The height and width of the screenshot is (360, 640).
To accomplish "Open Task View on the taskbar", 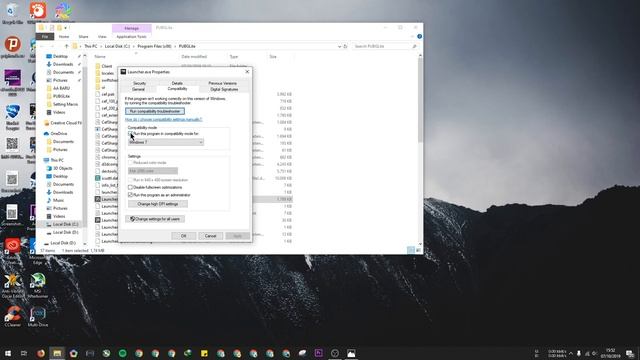I will pyautogui.click(x=24, y=353).
